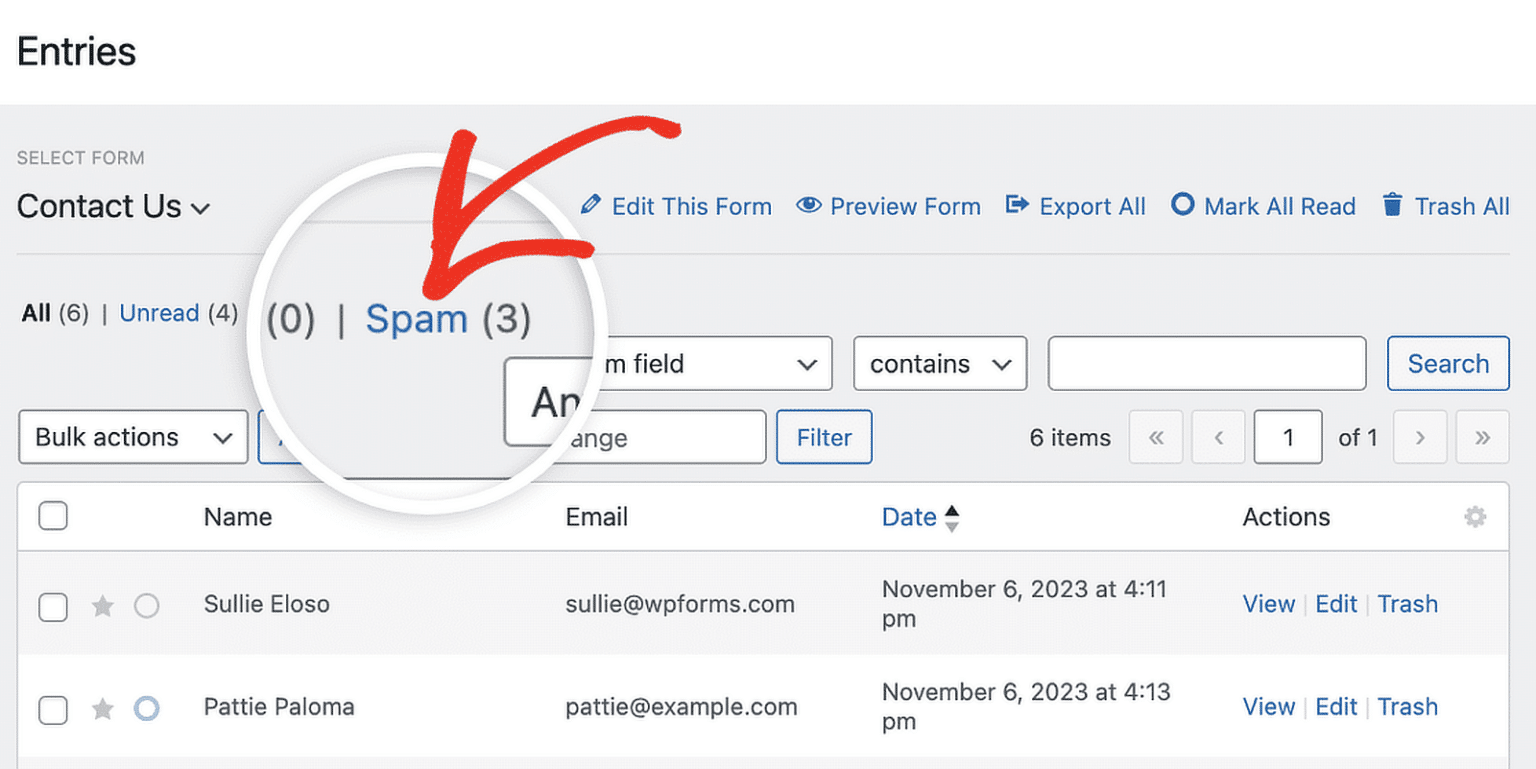The height and width of the screenshot is (769, 1536).
Task: Click the trash icon beside Trash All
Action: (1391, 206)
